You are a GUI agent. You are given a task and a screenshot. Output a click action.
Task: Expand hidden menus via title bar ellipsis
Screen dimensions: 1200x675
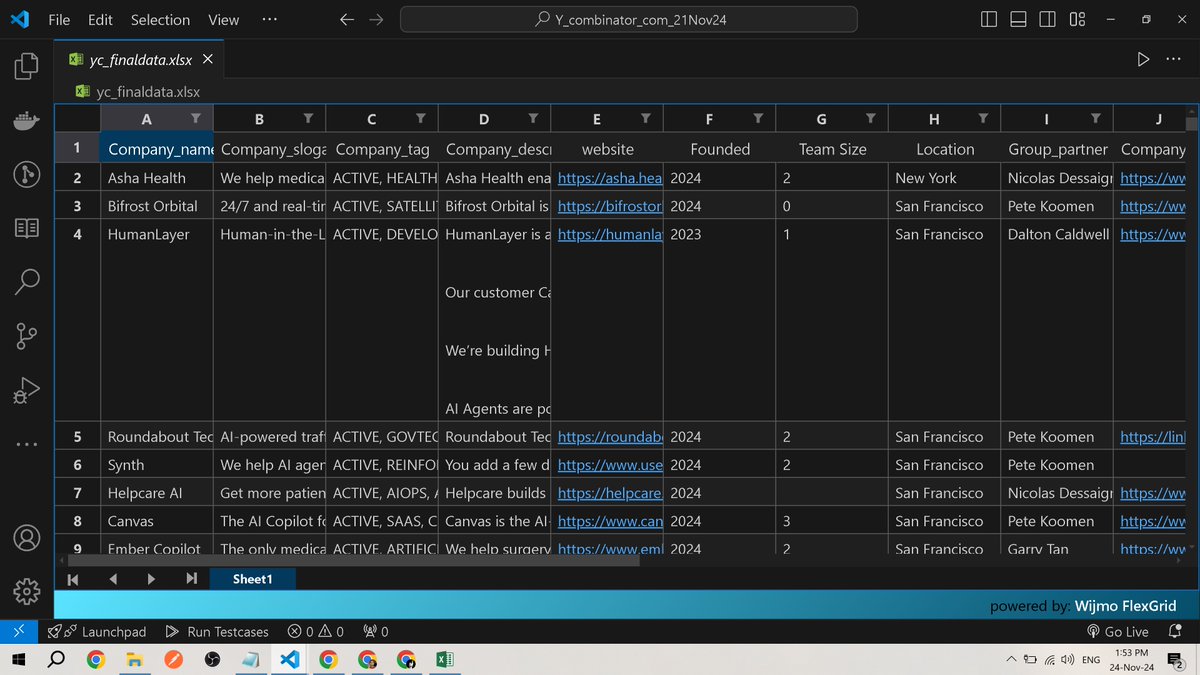click(269, 19)
